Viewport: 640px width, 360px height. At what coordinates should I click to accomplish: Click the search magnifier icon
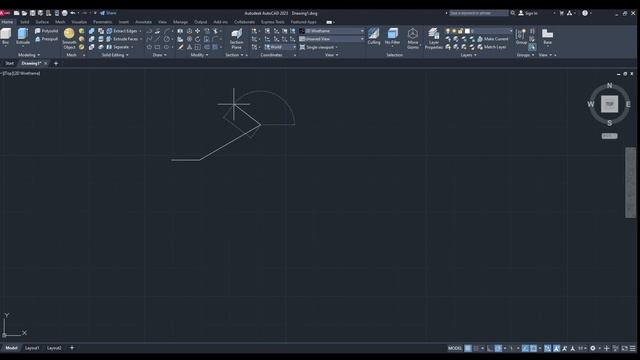[x=513, y=13]
